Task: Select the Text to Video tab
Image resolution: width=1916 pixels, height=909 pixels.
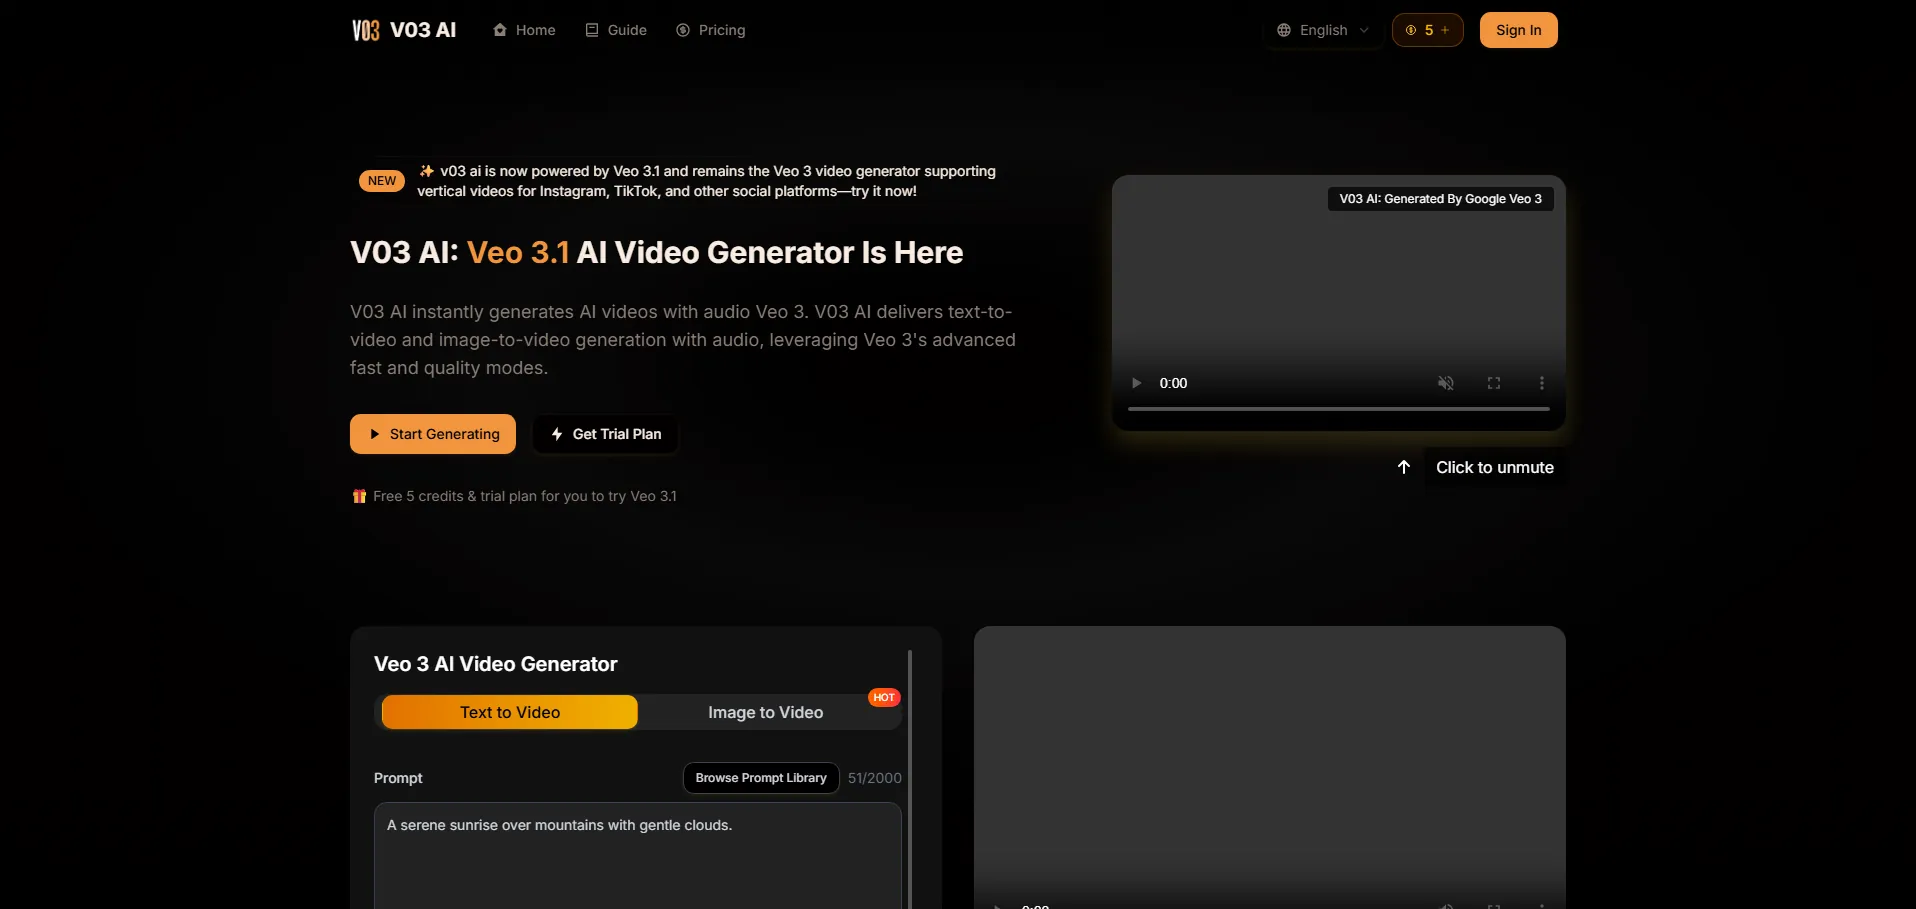Action: (x=510, y=712)
